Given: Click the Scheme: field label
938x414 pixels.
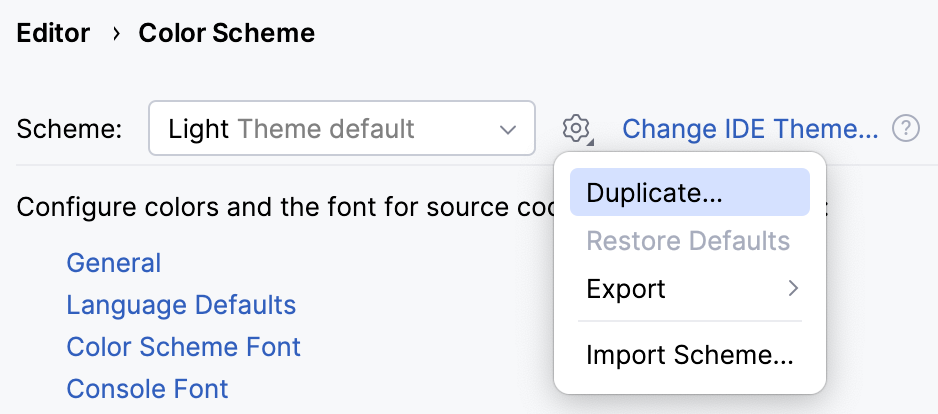Looking at the screenshot, I should coord(70,129).
